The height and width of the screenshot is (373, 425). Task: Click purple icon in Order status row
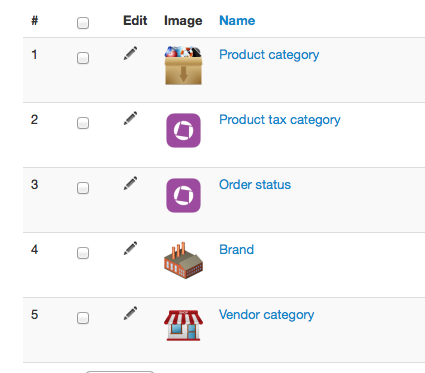[x=183, y=195]
